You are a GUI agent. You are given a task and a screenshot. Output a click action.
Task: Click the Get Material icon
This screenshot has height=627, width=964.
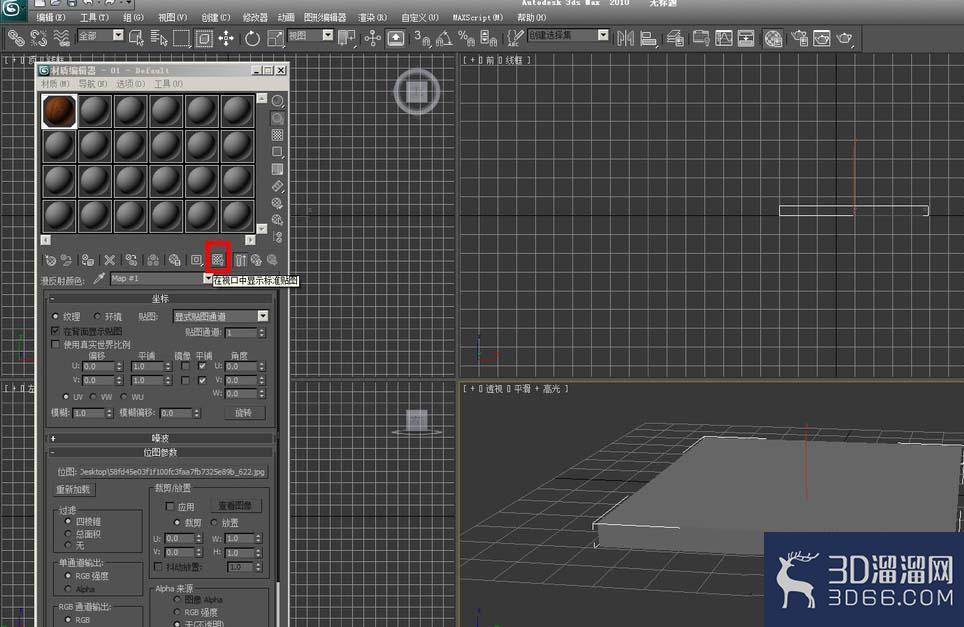tap(50, 261)
